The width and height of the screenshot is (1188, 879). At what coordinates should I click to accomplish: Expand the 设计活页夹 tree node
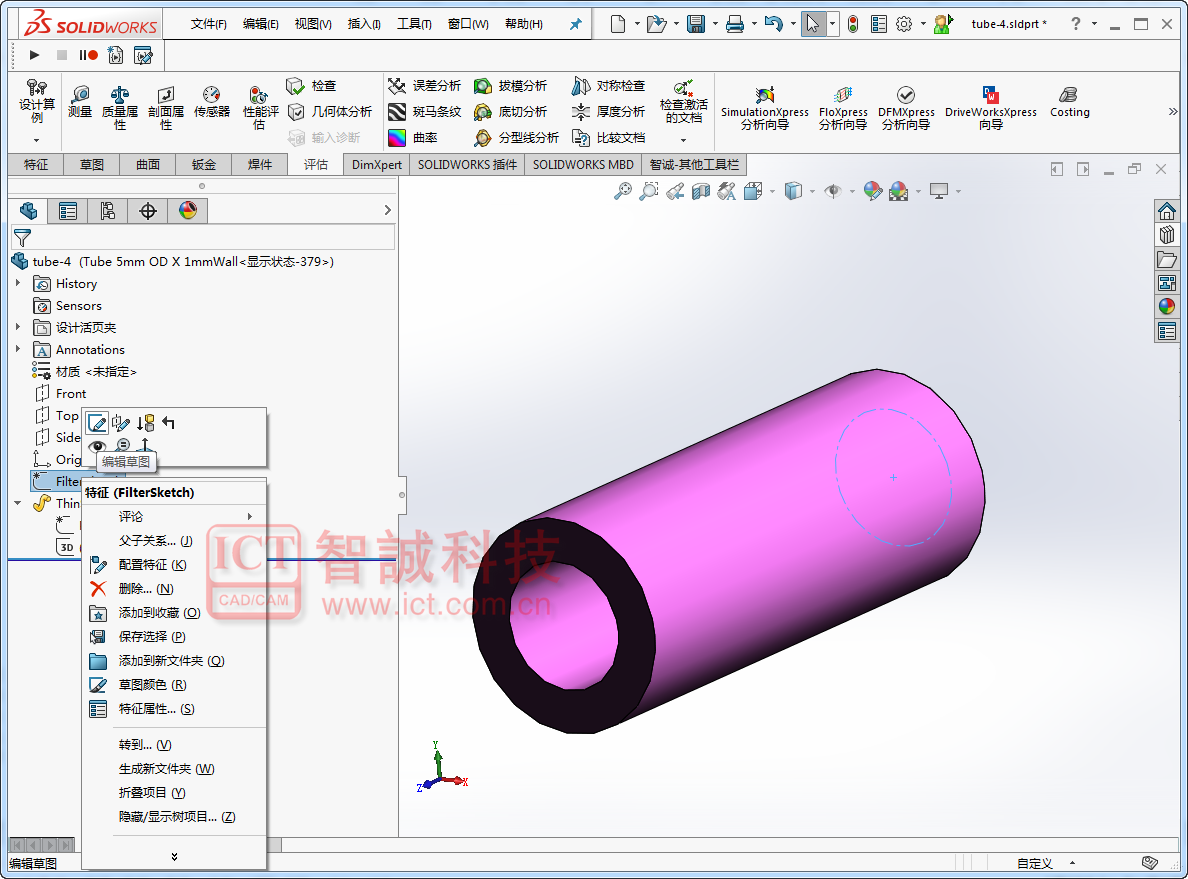pos(17,327)
